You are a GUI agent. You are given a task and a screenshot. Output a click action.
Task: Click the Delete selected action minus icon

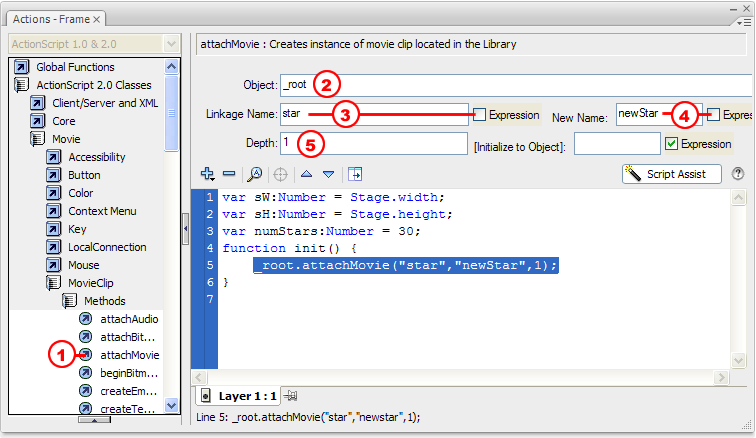tap(229, 174)
